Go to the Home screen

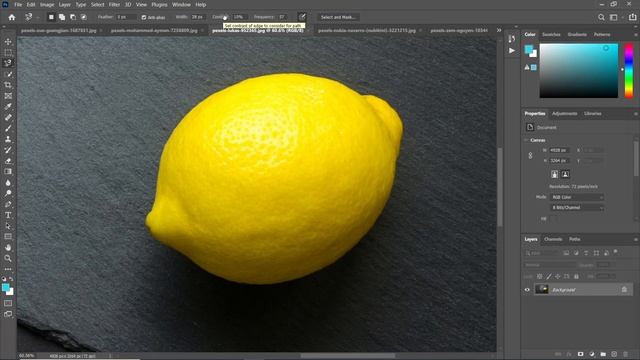click(12, 17)
